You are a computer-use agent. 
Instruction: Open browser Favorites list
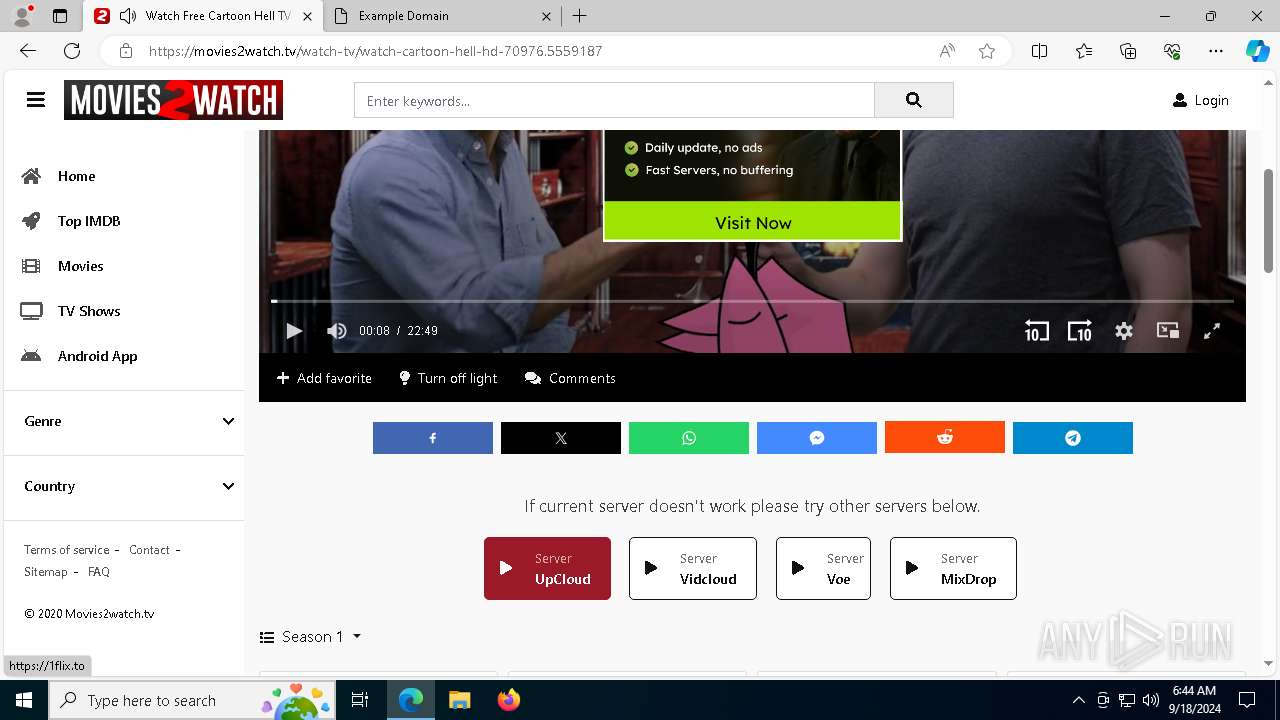click(x=1084, y=51)
